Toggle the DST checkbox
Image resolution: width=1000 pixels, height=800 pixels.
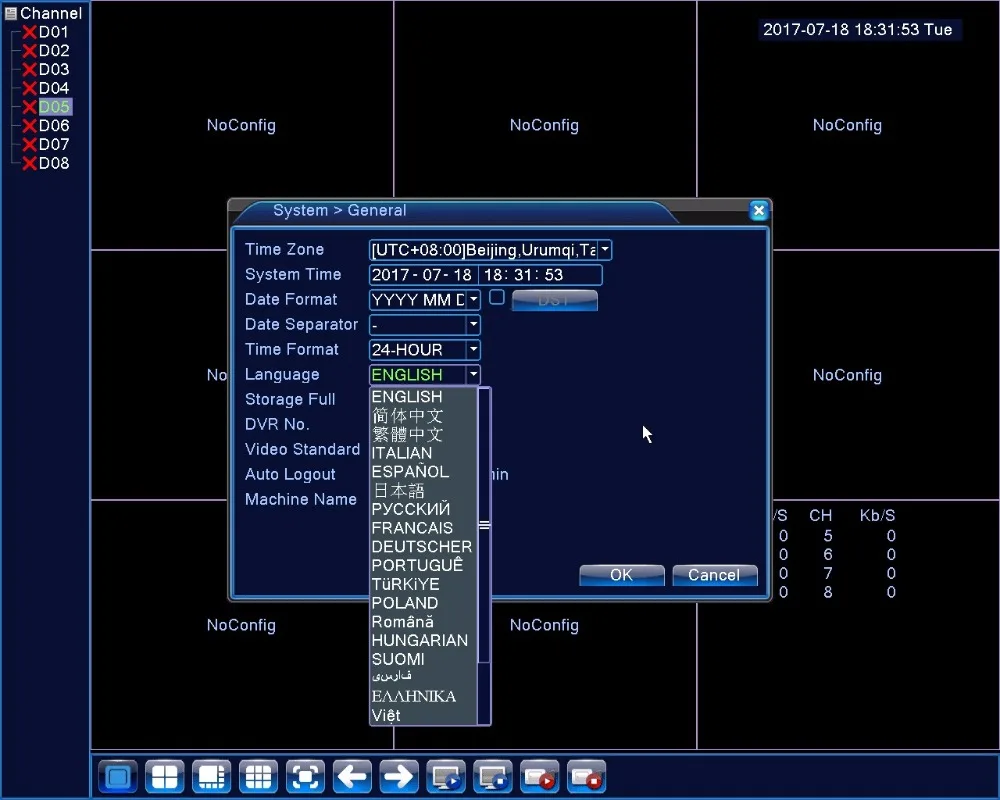[497, 297]
